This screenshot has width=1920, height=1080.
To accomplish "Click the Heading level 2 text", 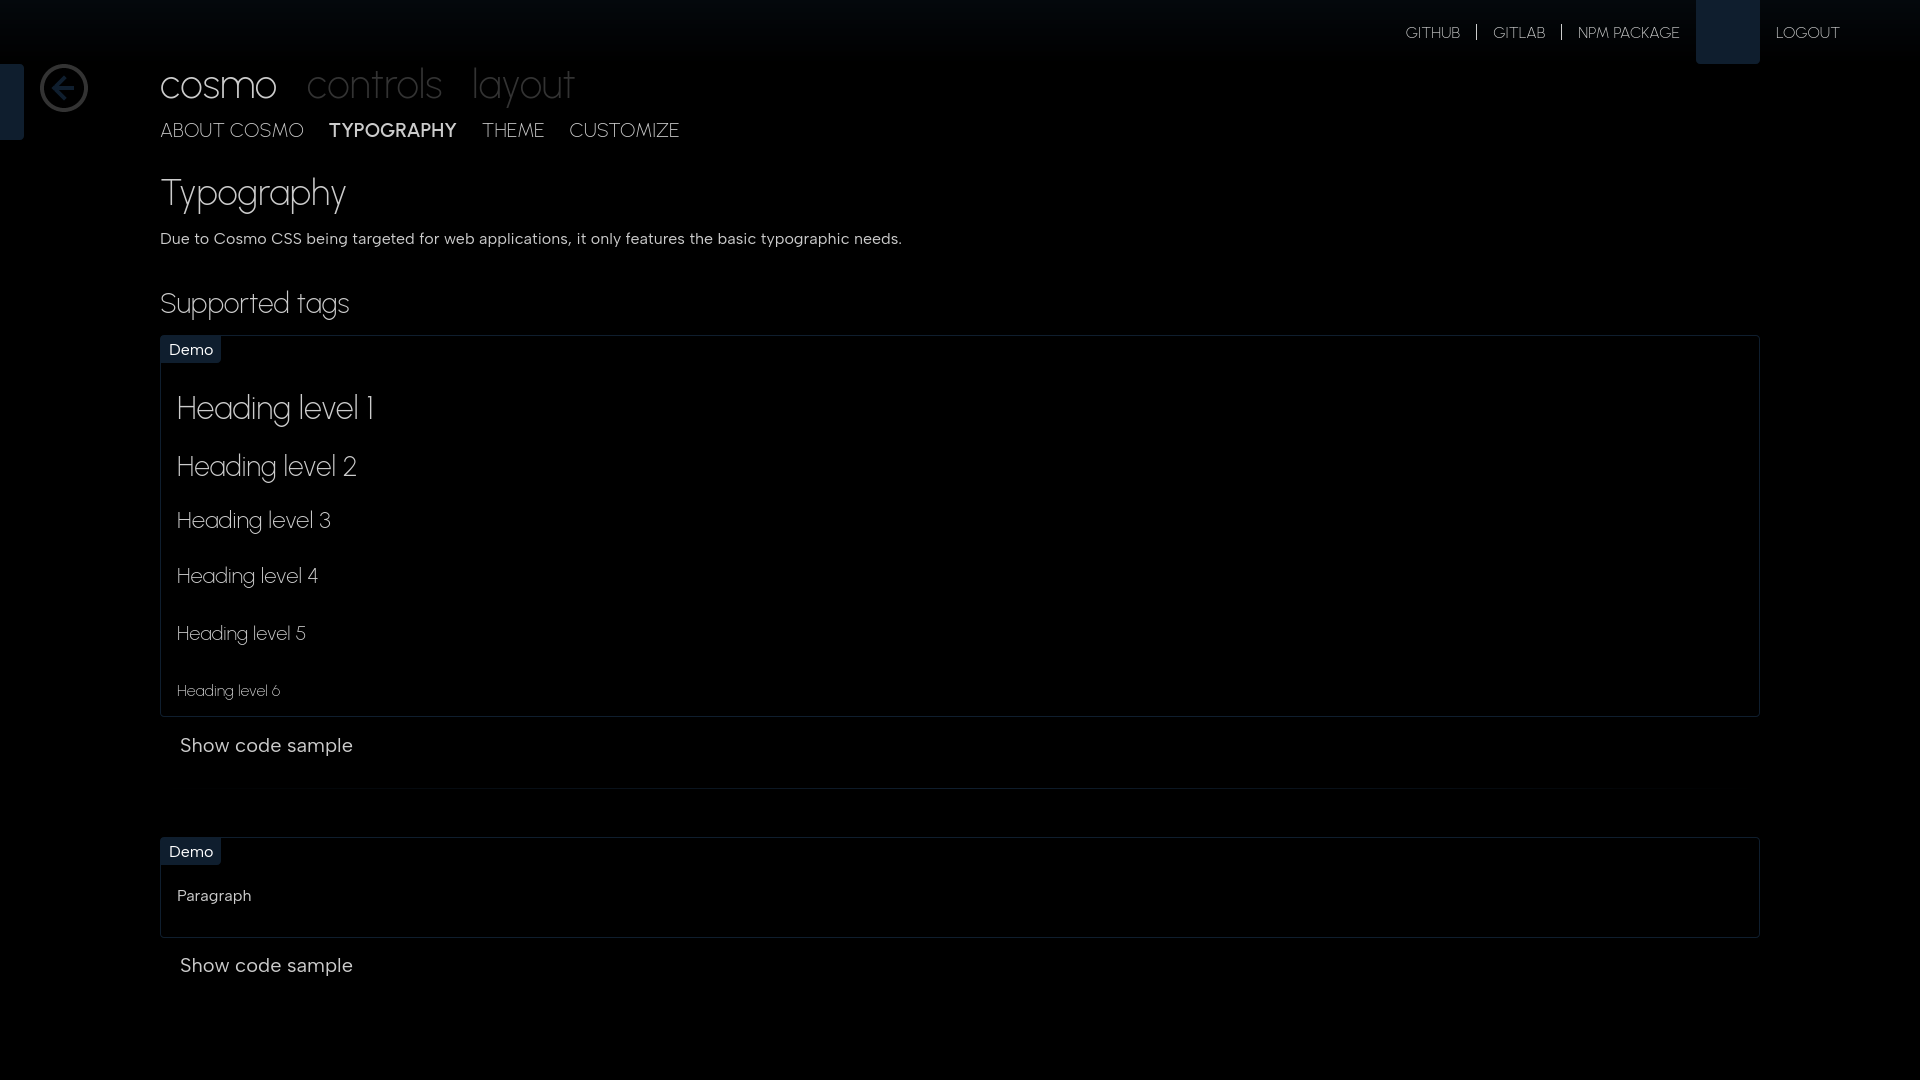I will pos(266,467).
